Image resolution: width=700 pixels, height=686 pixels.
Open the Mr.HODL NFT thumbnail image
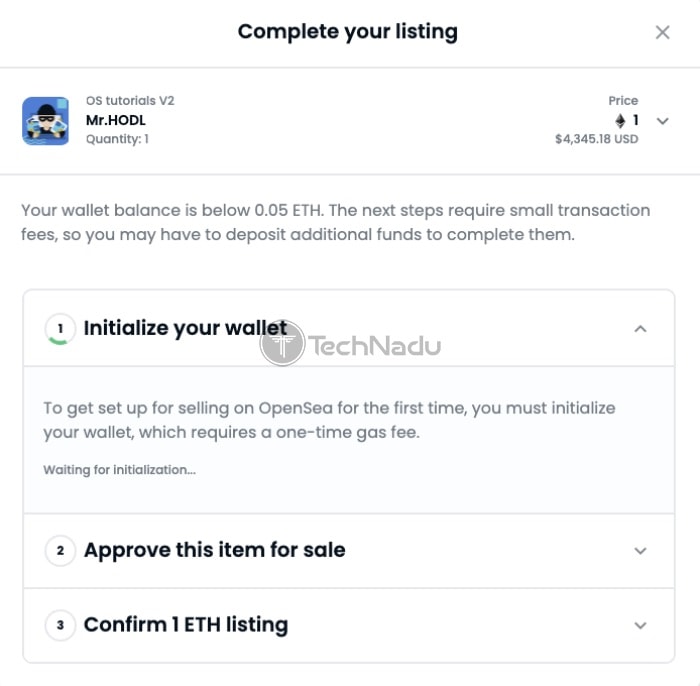[x=46, y=121]
